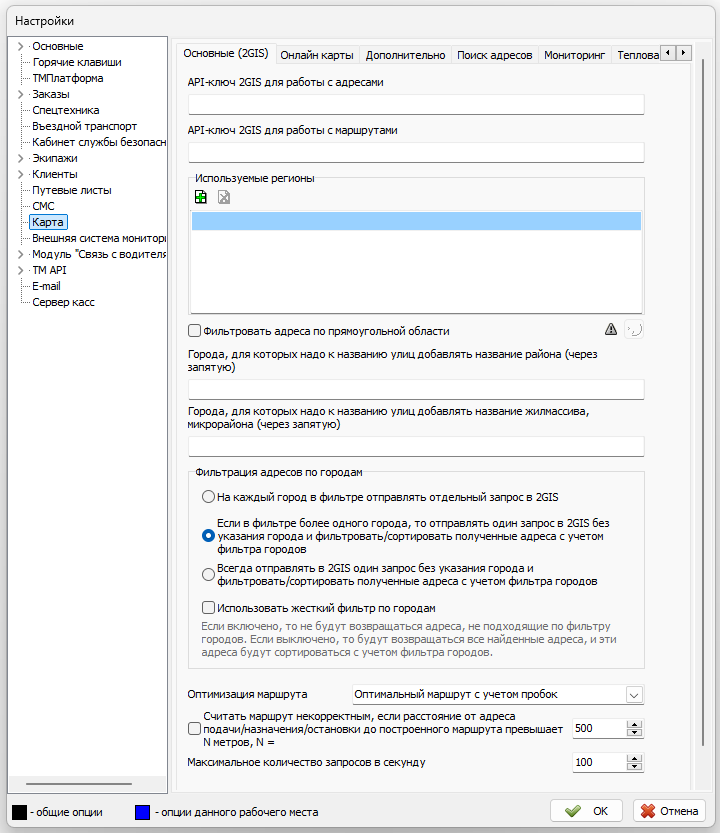This screenshot has width=720, height=833.
Task: Click the 2GIS addresses API key field
Action: 416,105
